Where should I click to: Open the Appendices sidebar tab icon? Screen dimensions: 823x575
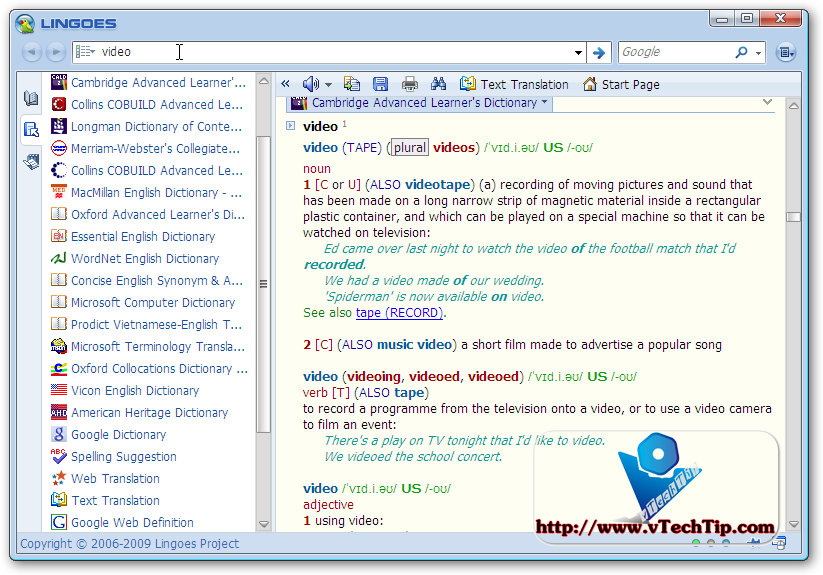[x=31, y=161]
